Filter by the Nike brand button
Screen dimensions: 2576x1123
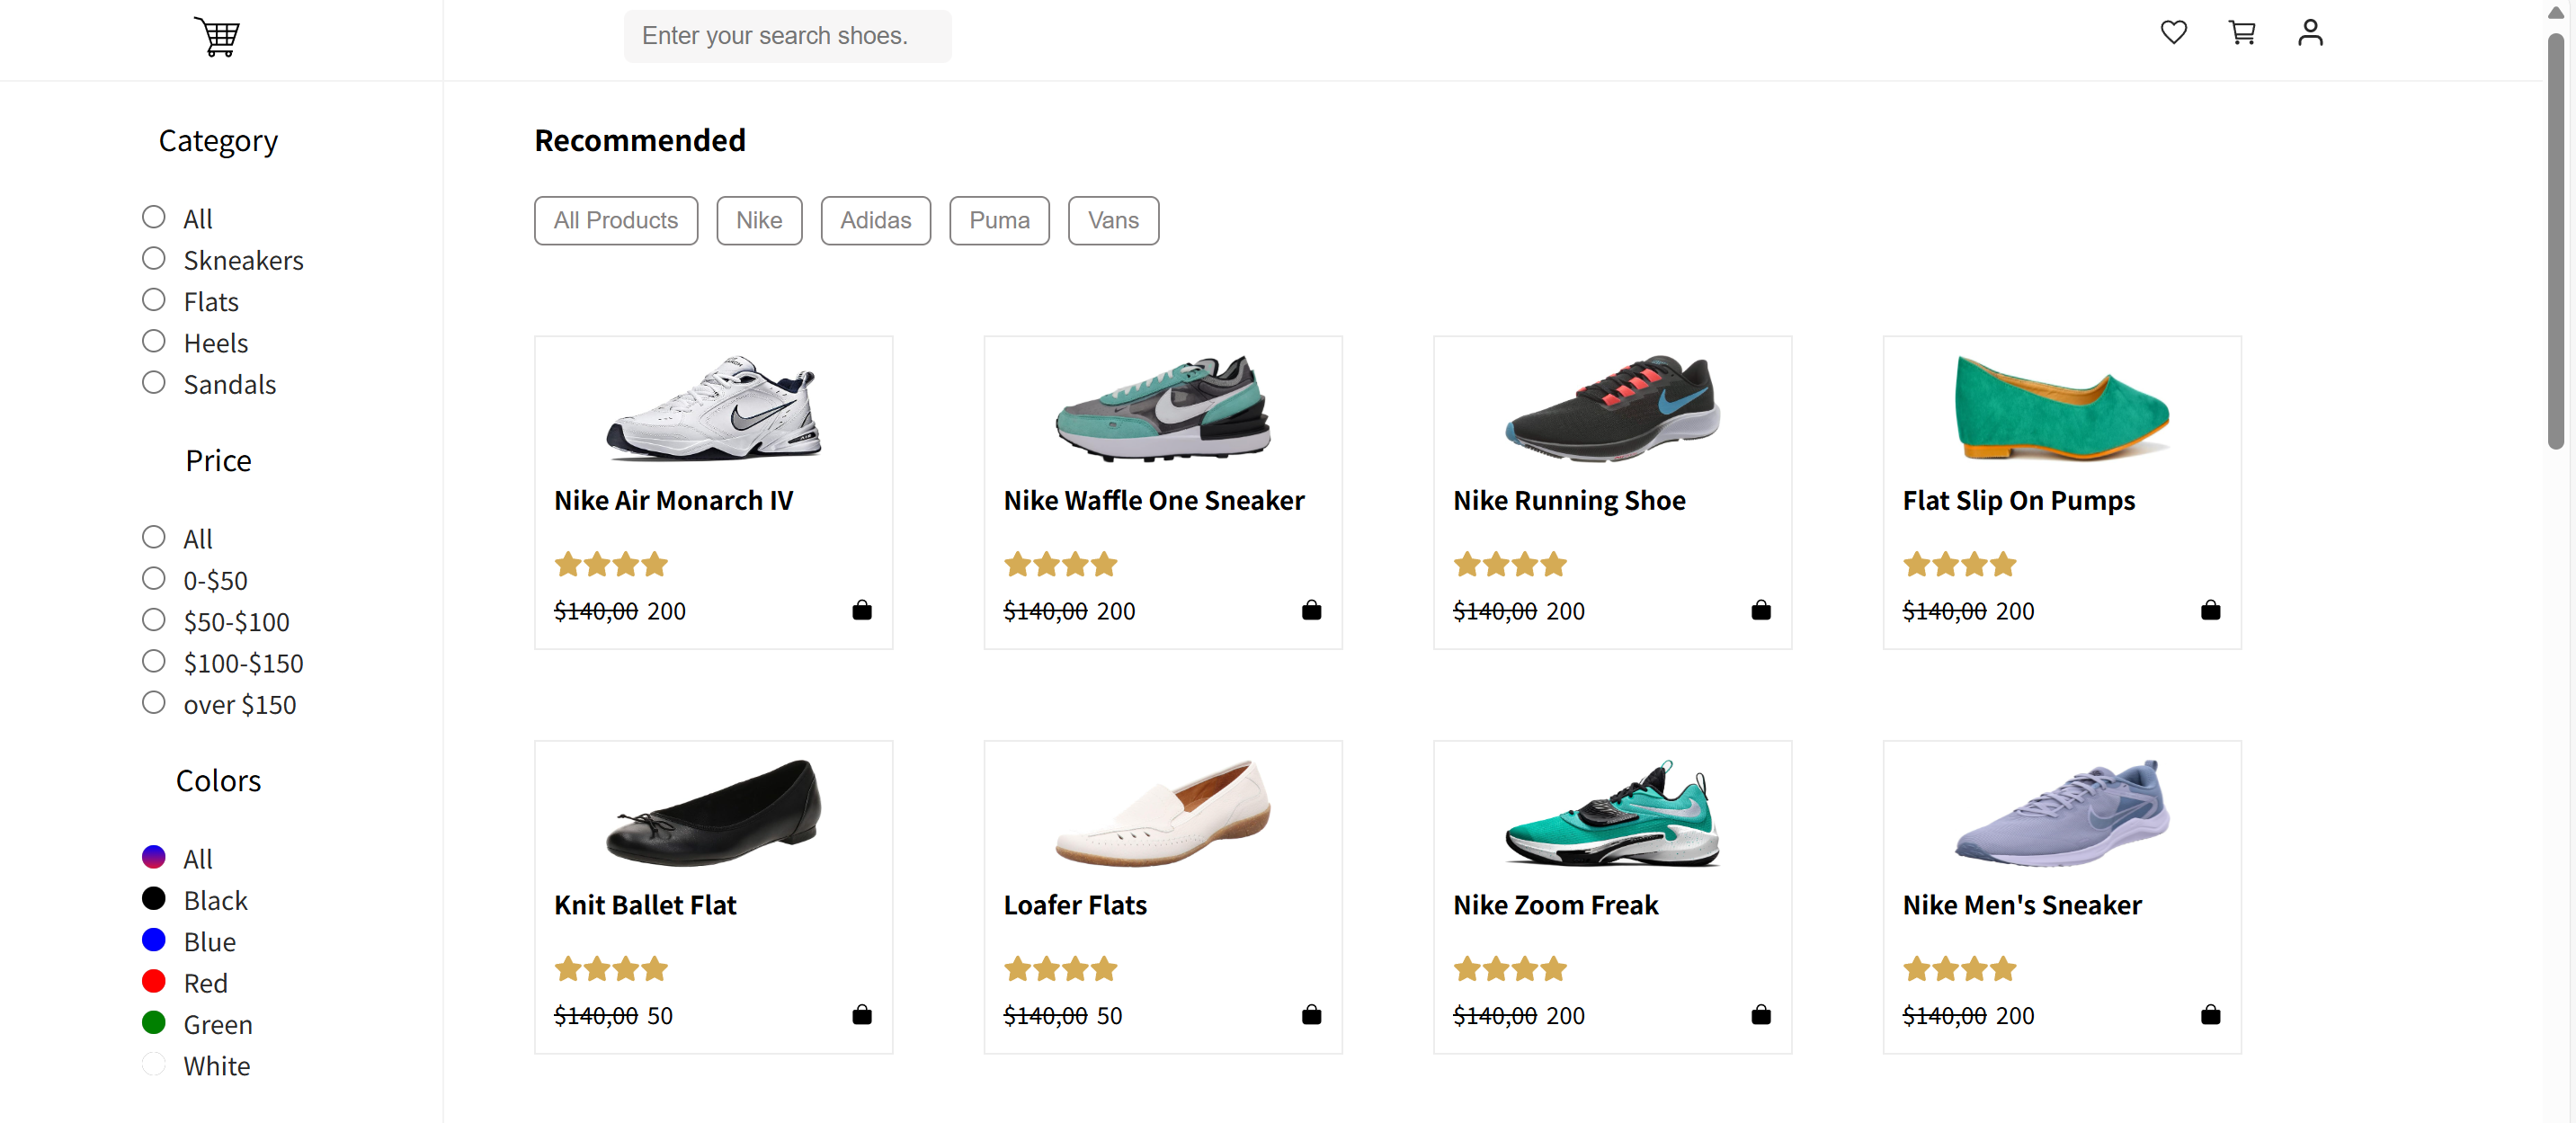pyautogui.click(x=759, y=220)
